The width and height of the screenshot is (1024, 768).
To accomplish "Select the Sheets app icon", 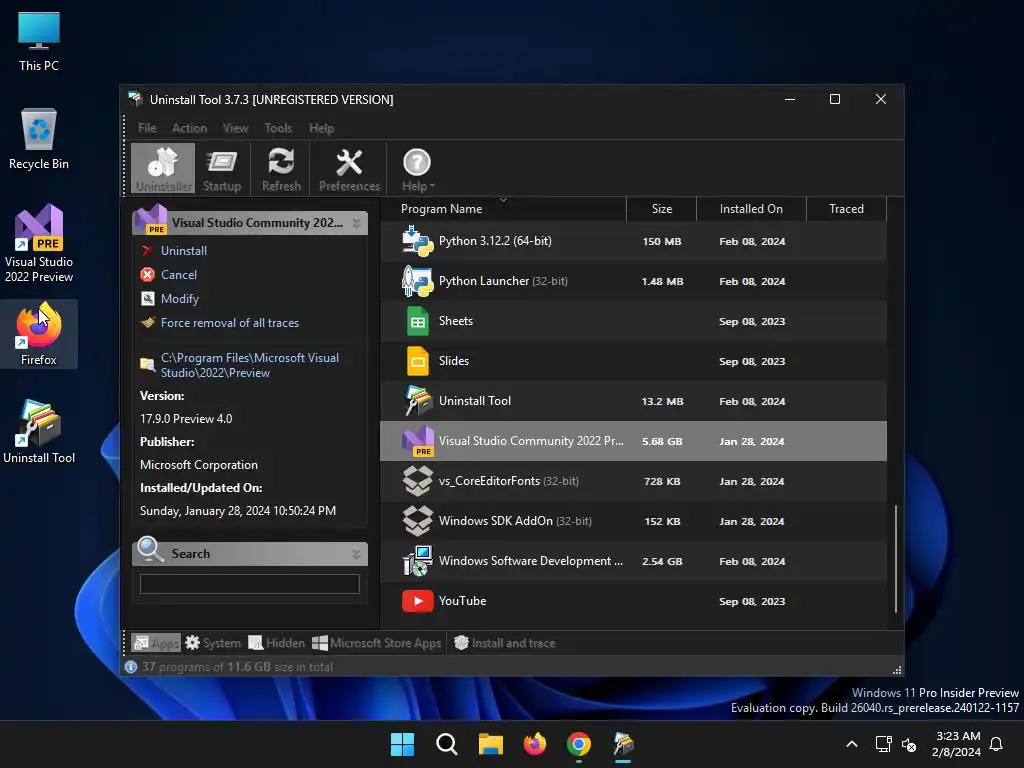I will (x=417, y=321).
